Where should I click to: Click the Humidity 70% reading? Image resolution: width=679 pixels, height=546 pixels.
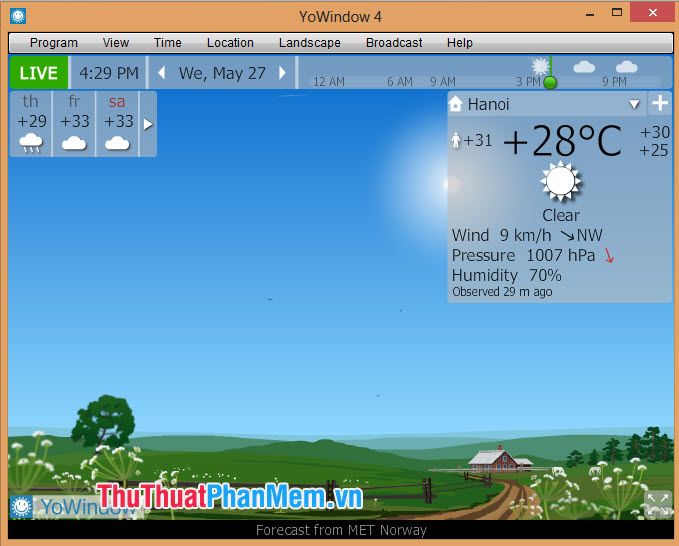tap(507, 275)
